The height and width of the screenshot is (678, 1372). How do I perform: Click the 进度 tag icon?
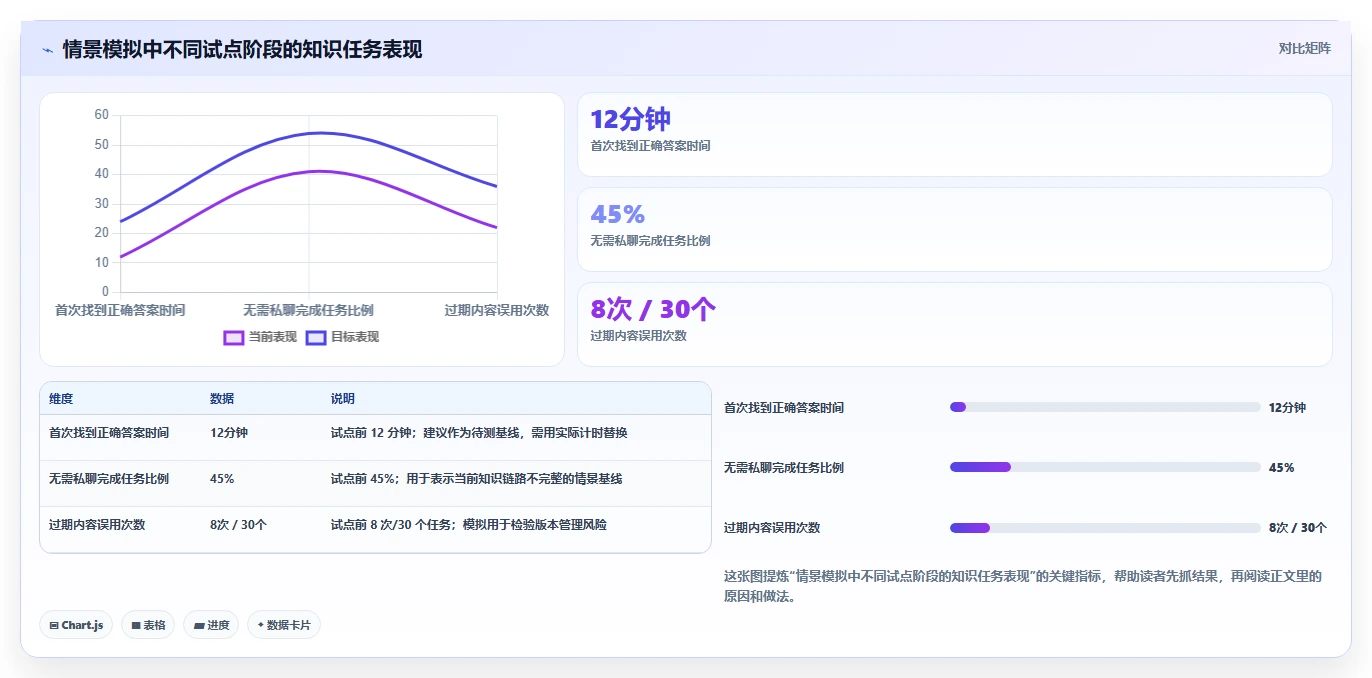point(199,625)
